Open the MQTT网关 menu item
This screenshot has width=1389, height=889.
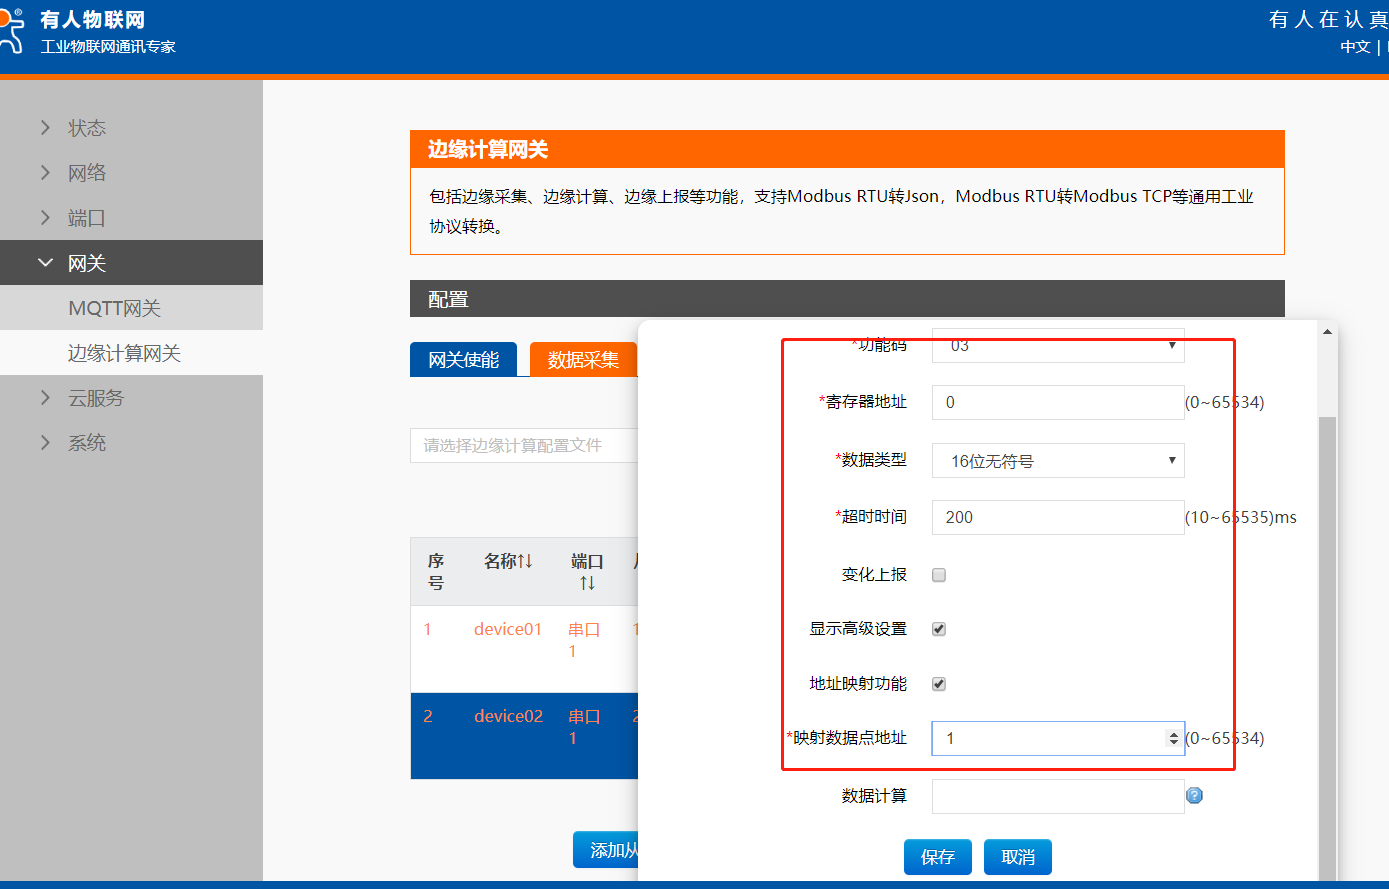coord(115,308)
